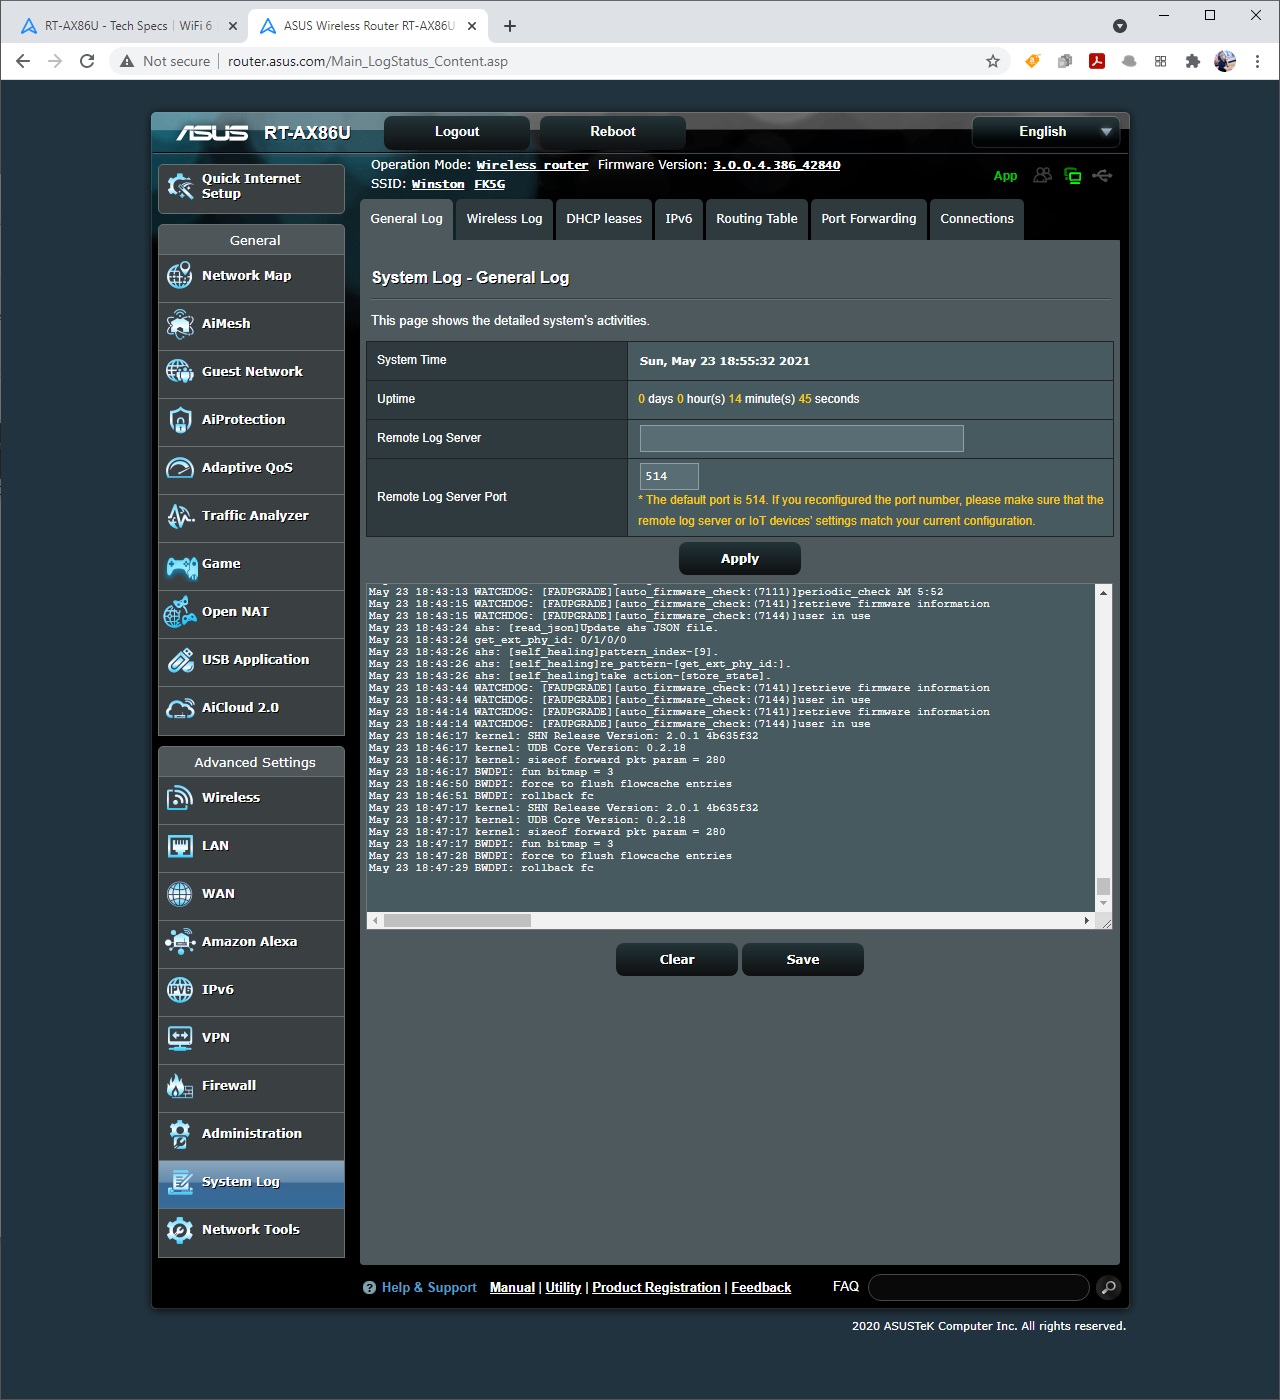Open Traffic Analyzer icon in sidebar

click(x=180, y=516)
